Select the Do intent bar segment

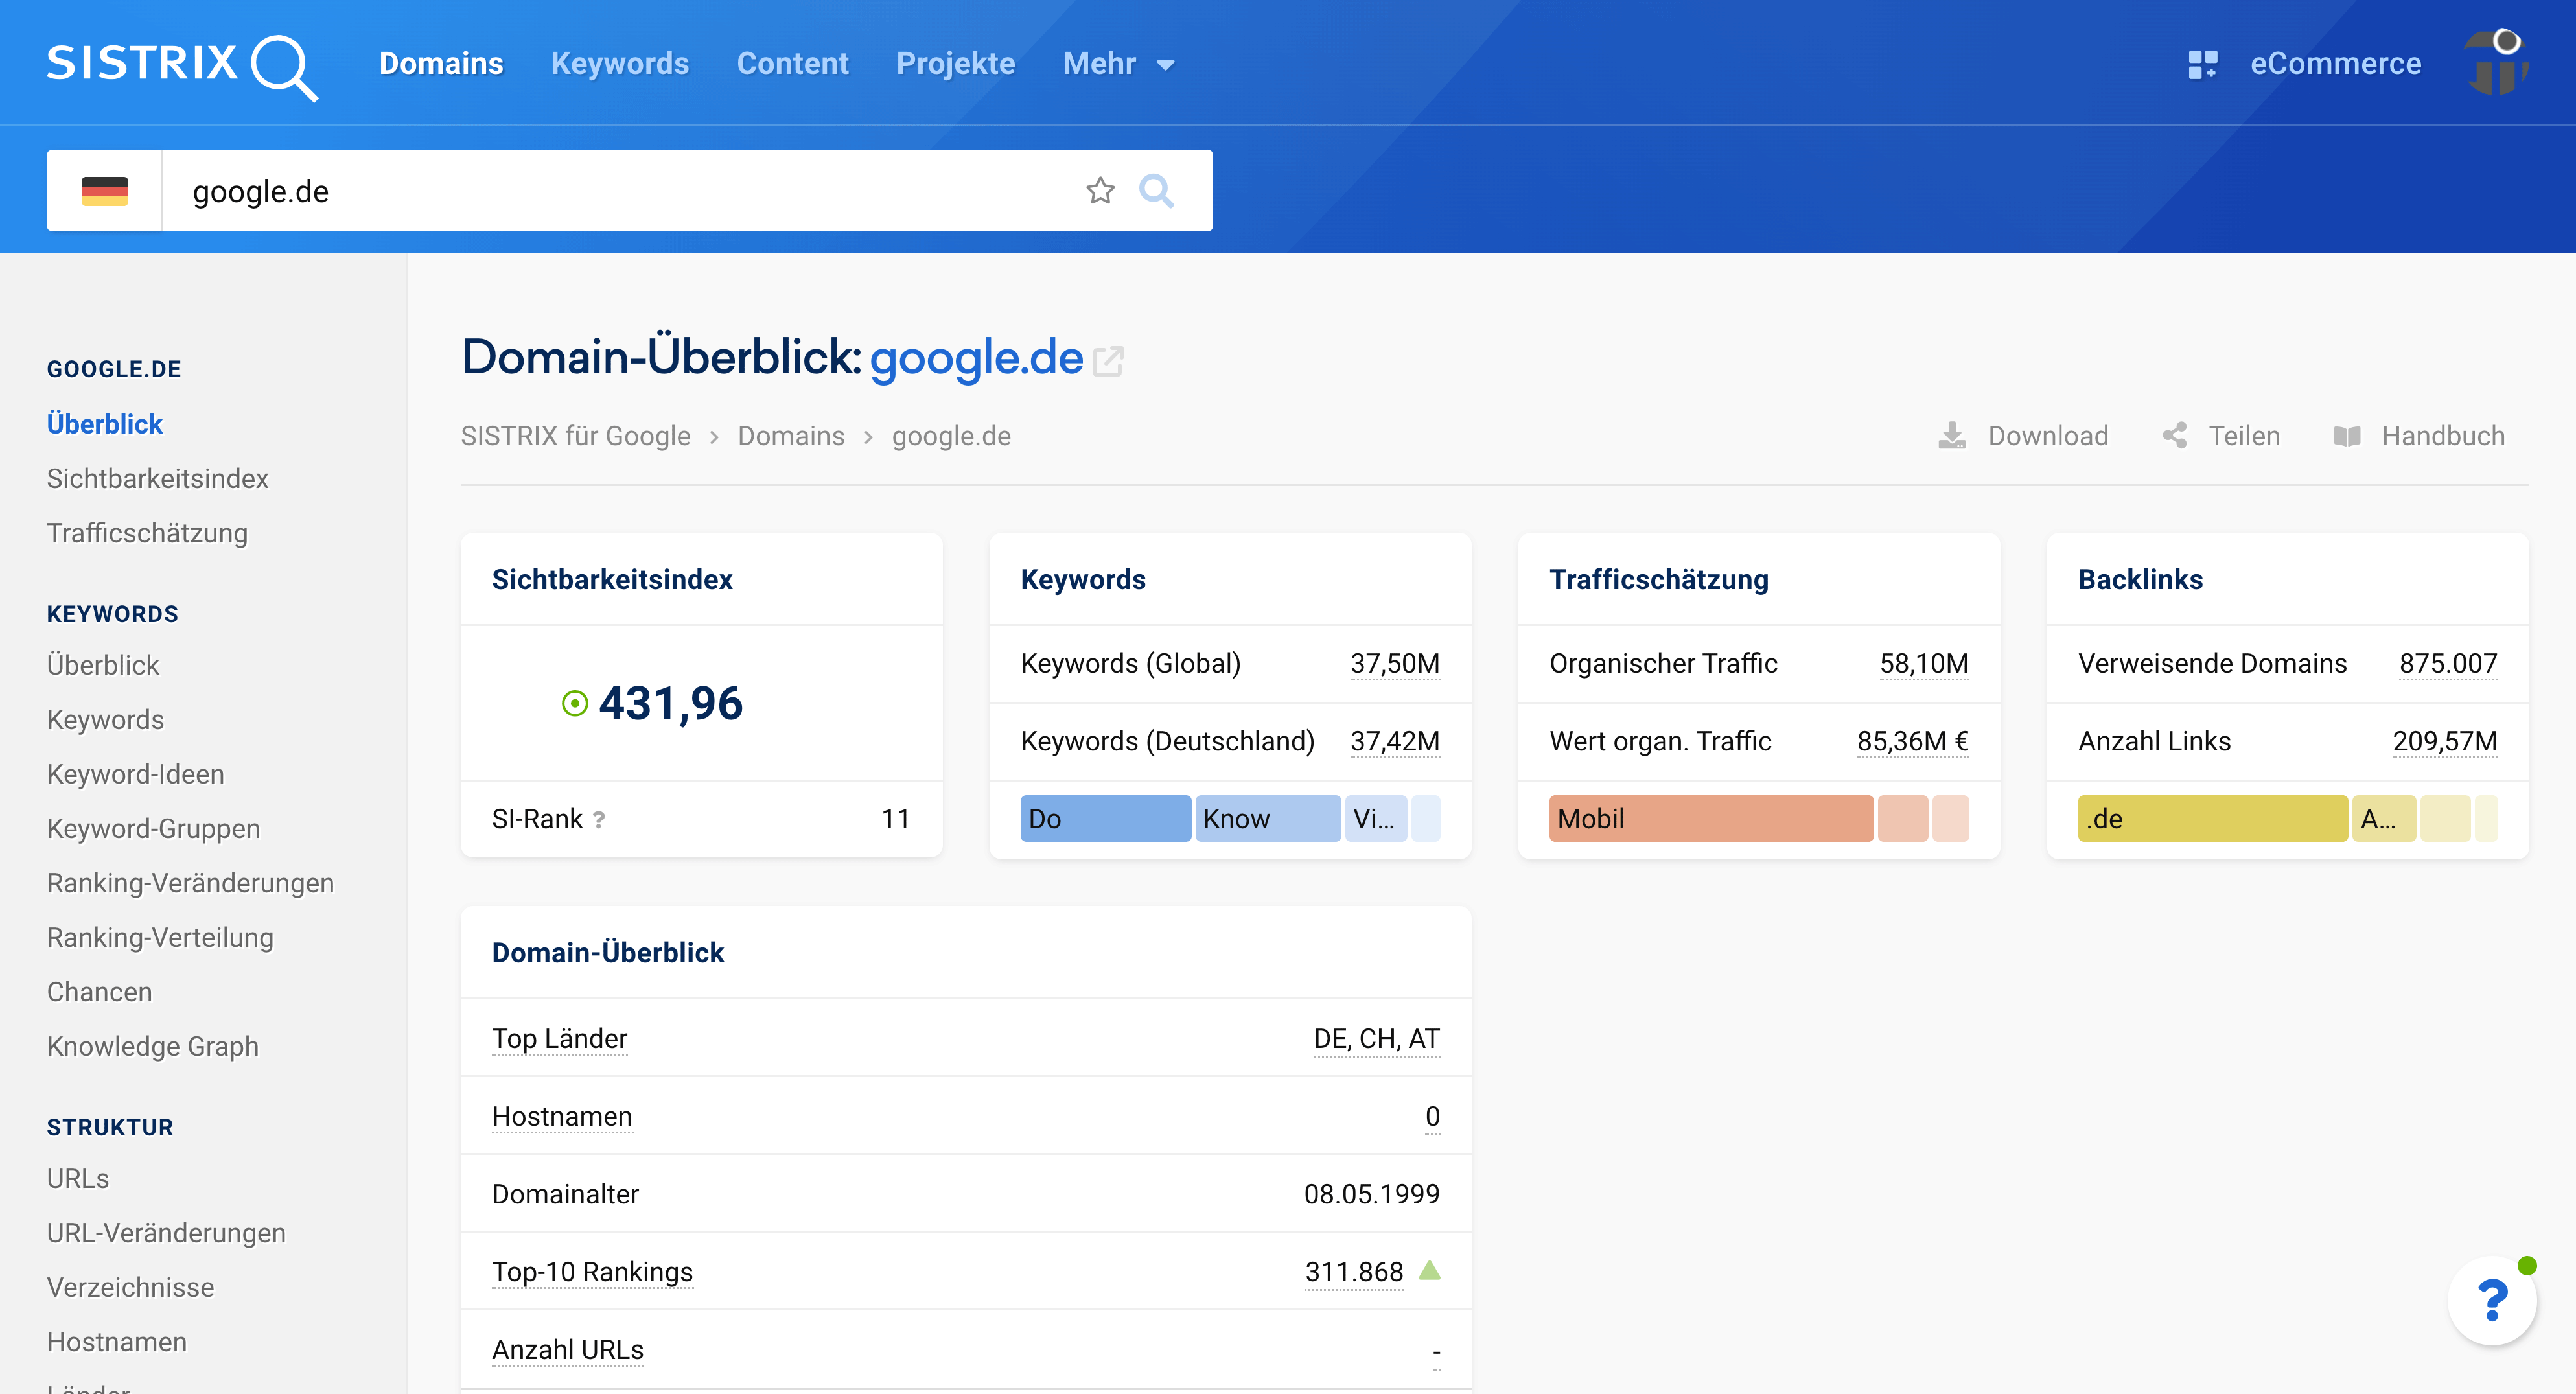(1104, 818)
